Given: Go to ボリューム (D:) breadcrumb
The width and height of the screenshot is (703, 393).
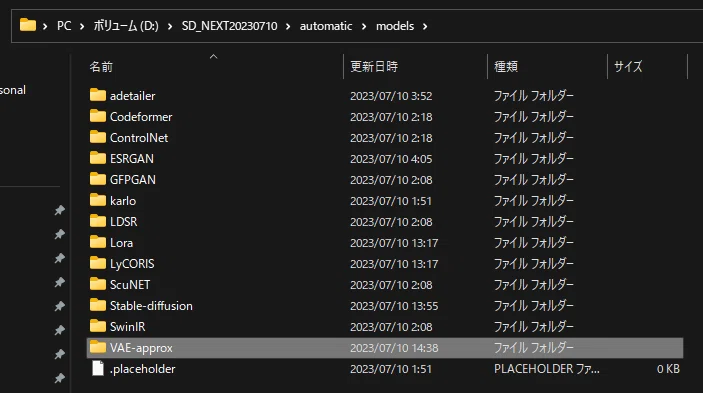Looking at the screenshot, I should tap(126, 26).
